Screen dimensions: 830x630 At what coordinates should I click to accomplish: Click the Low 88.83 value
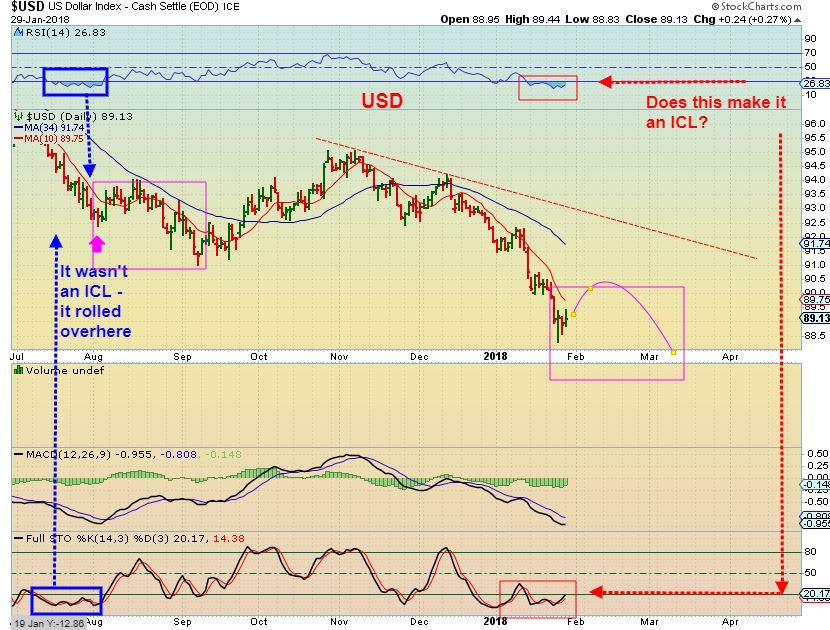593,19
